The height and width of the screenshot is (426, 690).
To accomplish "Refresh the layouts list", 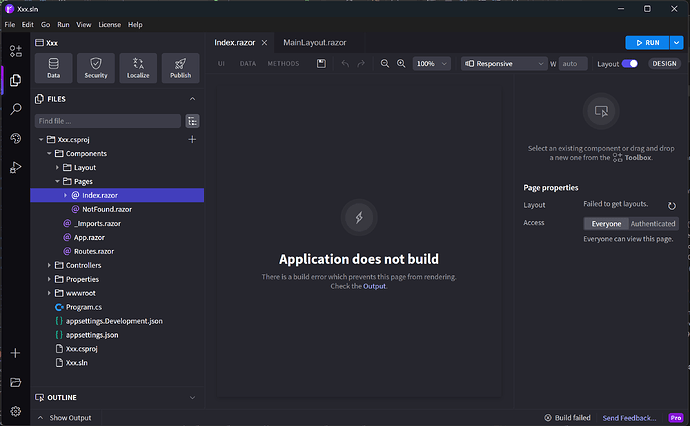I will click(672, 206).
